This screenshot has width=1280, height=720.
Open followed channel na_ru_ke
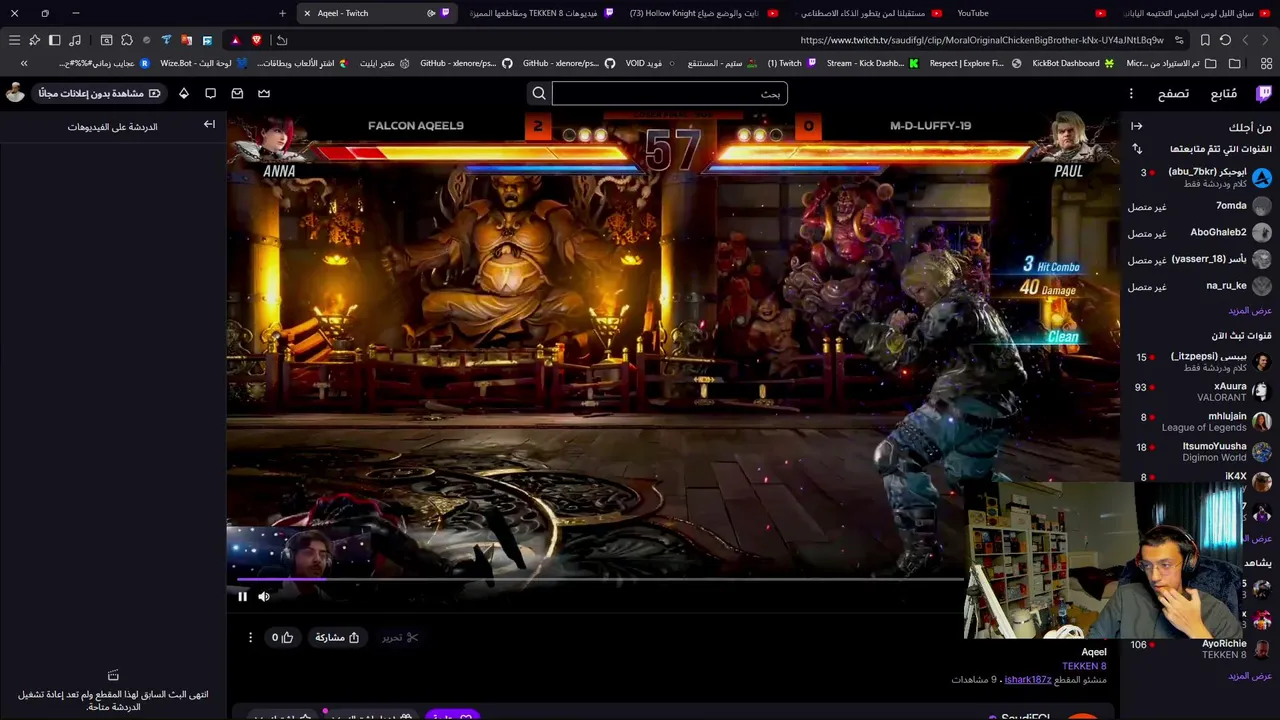click(x=1200, y=286)
